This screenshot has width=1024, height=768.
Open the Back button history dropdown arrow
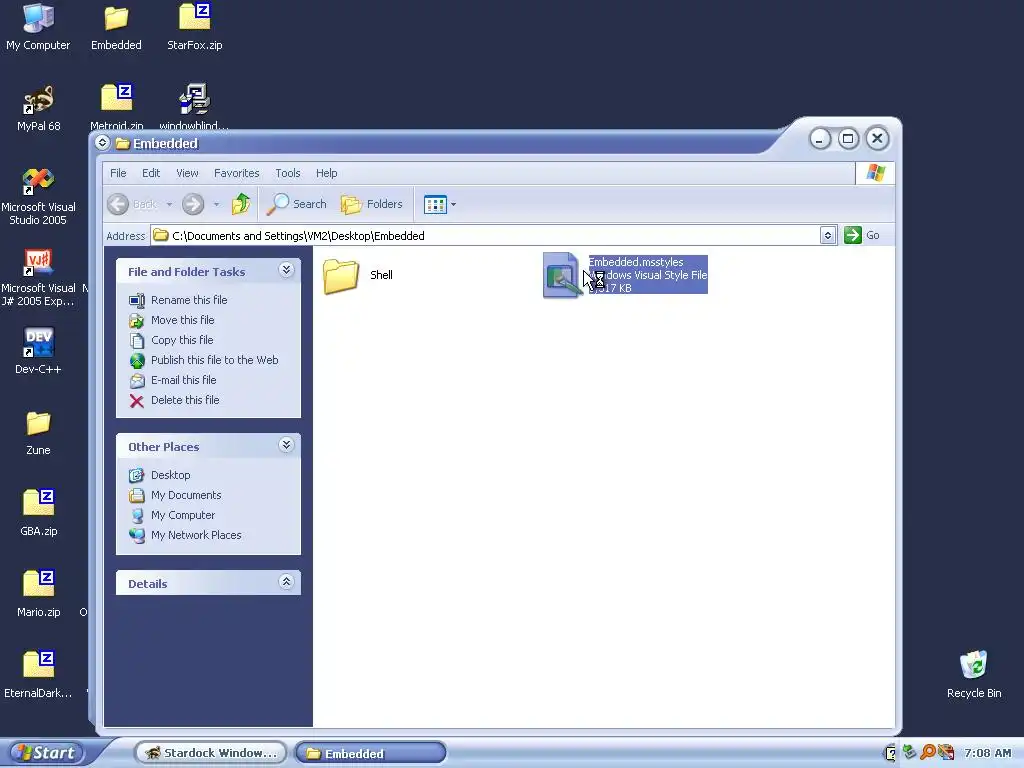coord(169,204)
